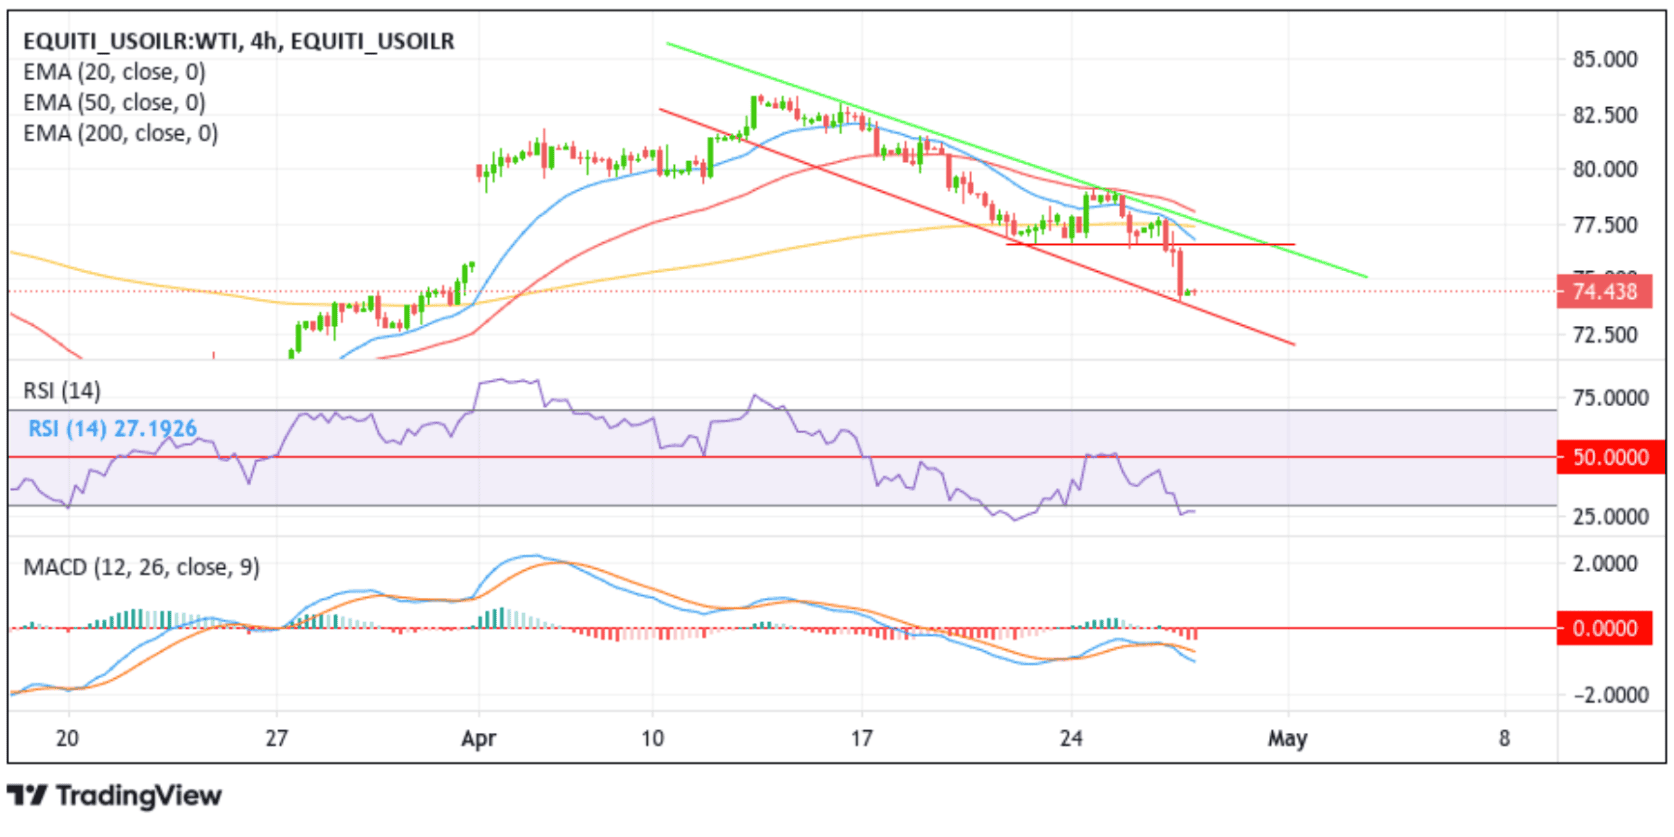Click the EMA (50, close, 0) legend

[x=114, y=102]
